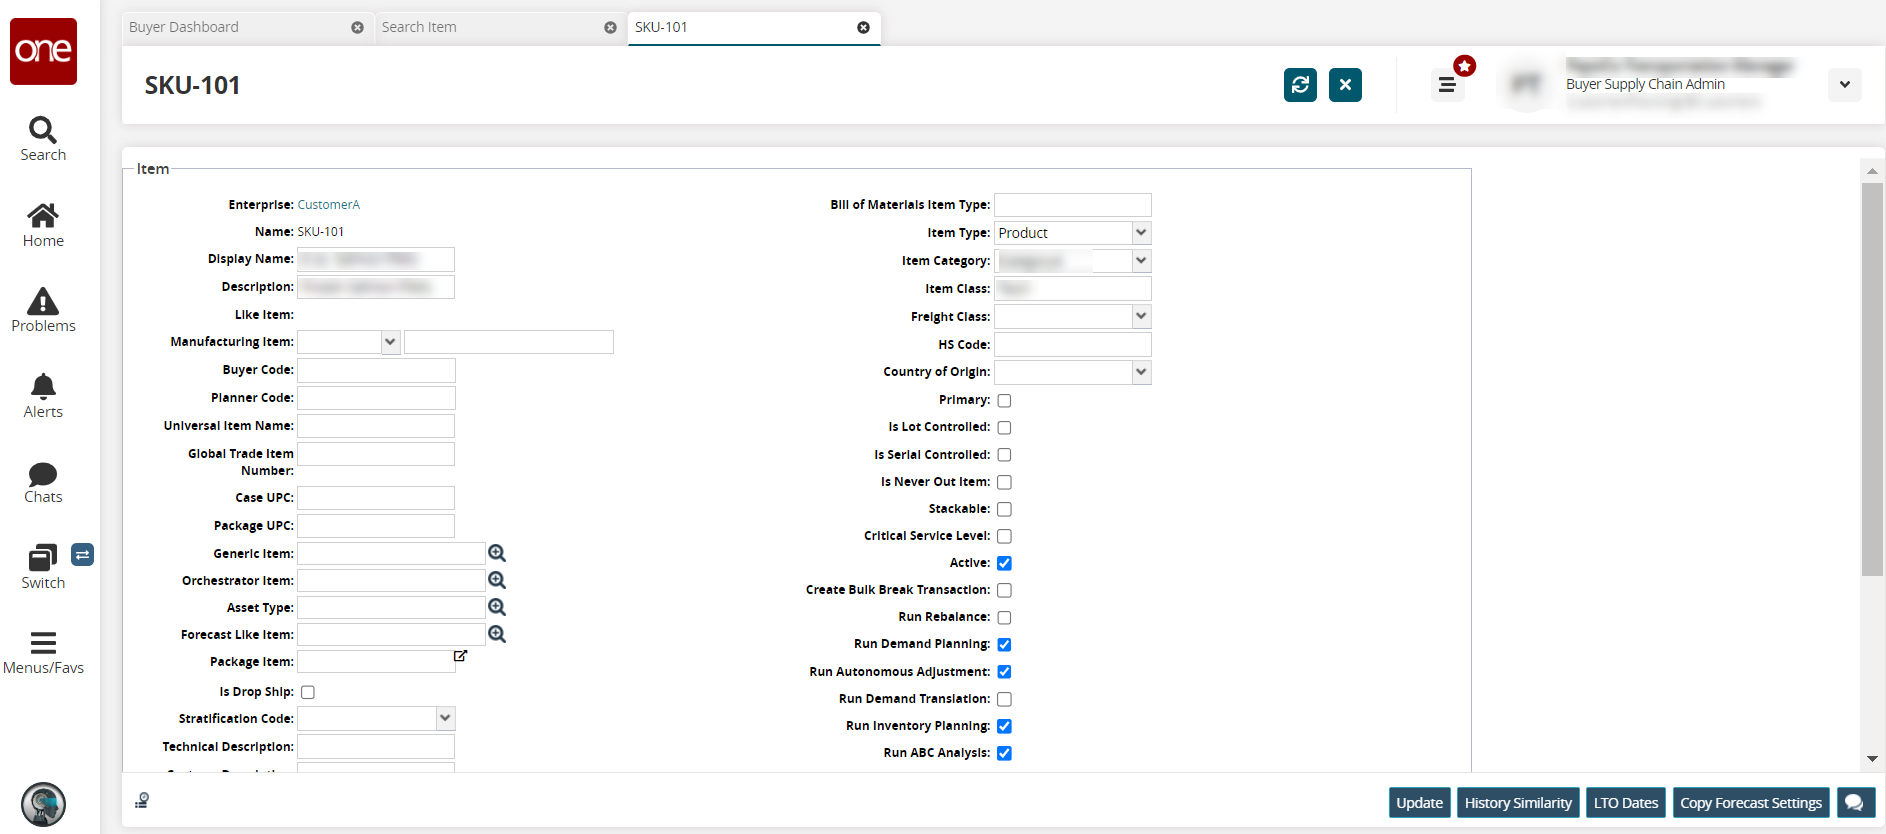
Task: Open the Forecast Like Item lookup magnifier
Action: (x=497, y=634)
